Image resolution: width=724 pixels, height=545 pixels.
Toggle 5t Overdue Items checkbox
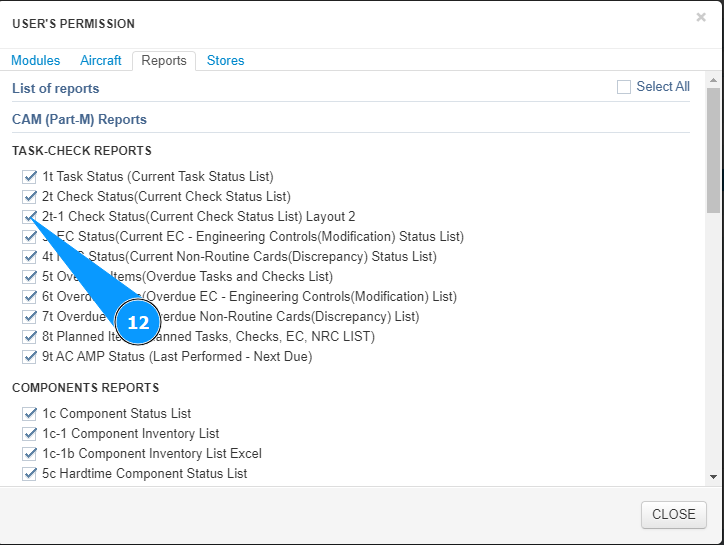click(x=30, y=277)
